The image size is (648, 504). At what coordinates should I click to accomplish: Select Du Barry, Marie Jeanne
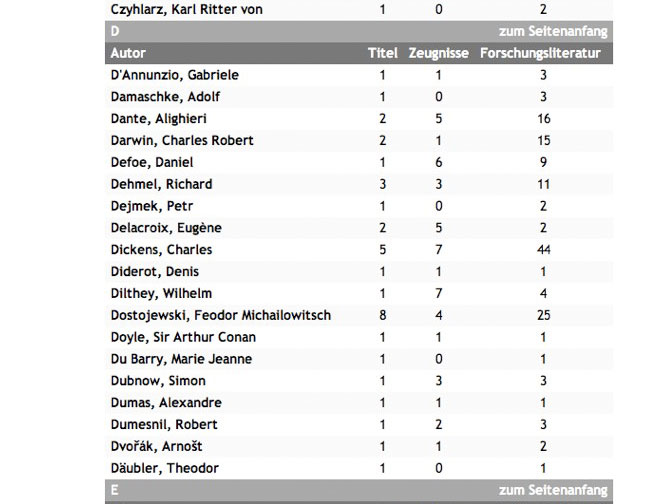click(x=181, y=359)
